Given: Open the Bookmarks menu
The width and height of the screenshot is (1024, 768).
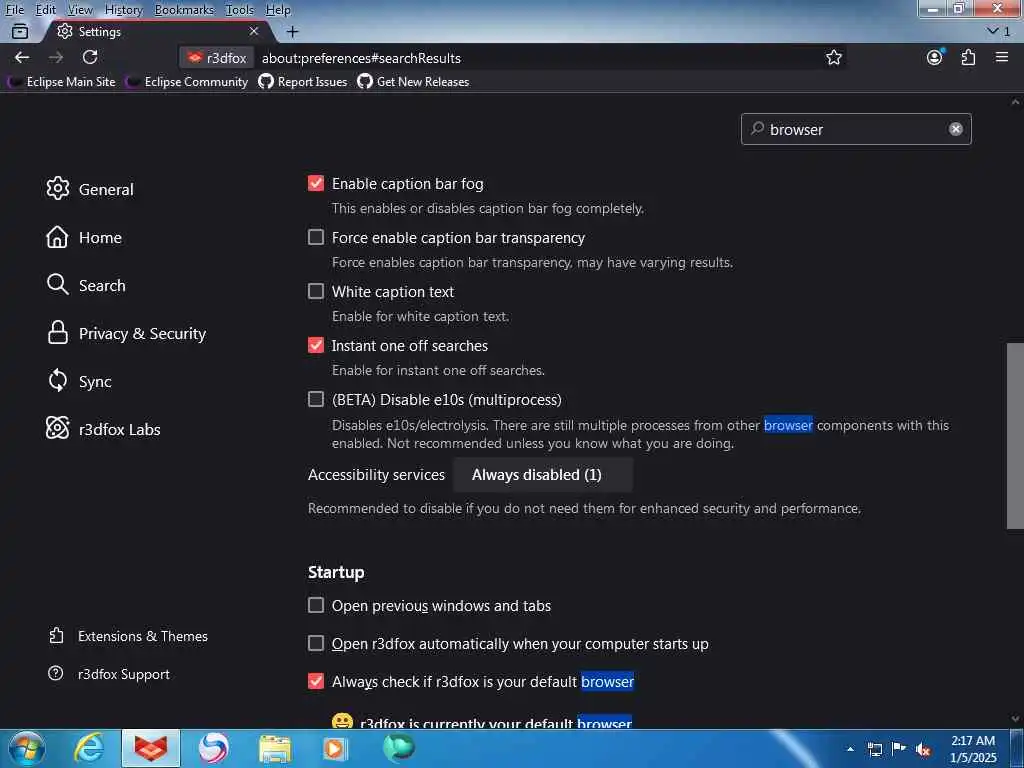Looking at the screenshot, I should 184,10.
